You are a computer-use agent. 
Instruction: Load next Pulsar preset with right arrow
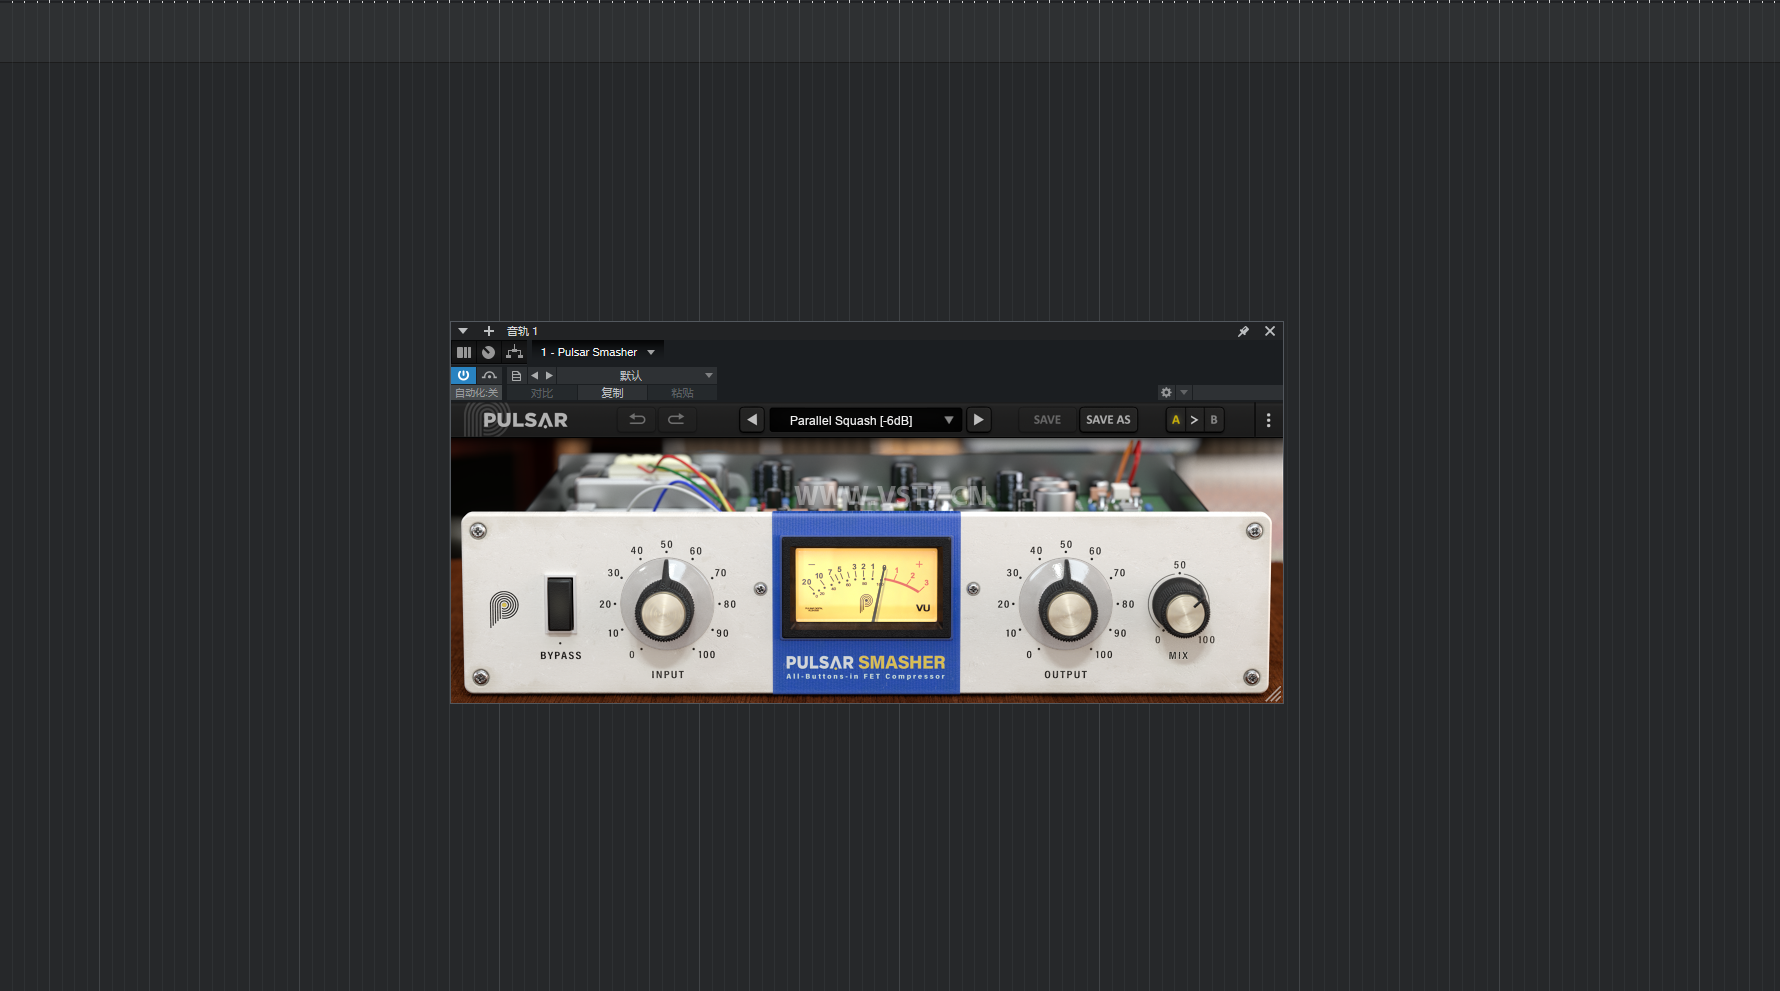tap(979, 420)
